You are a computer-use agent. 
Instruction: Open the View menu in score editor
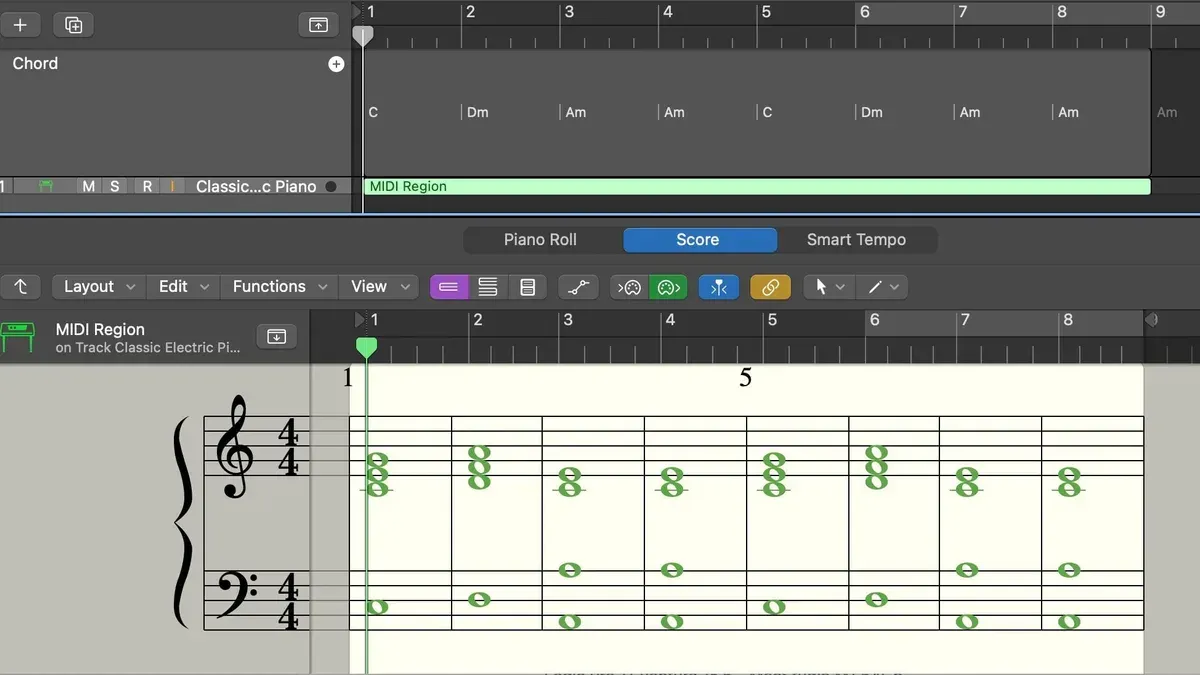(380, 287)
